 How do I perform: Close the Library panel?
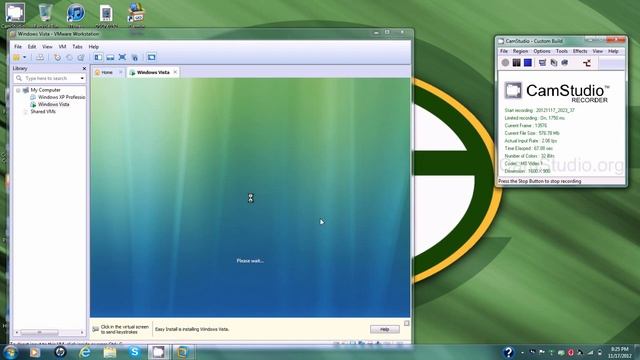[84, 69]
